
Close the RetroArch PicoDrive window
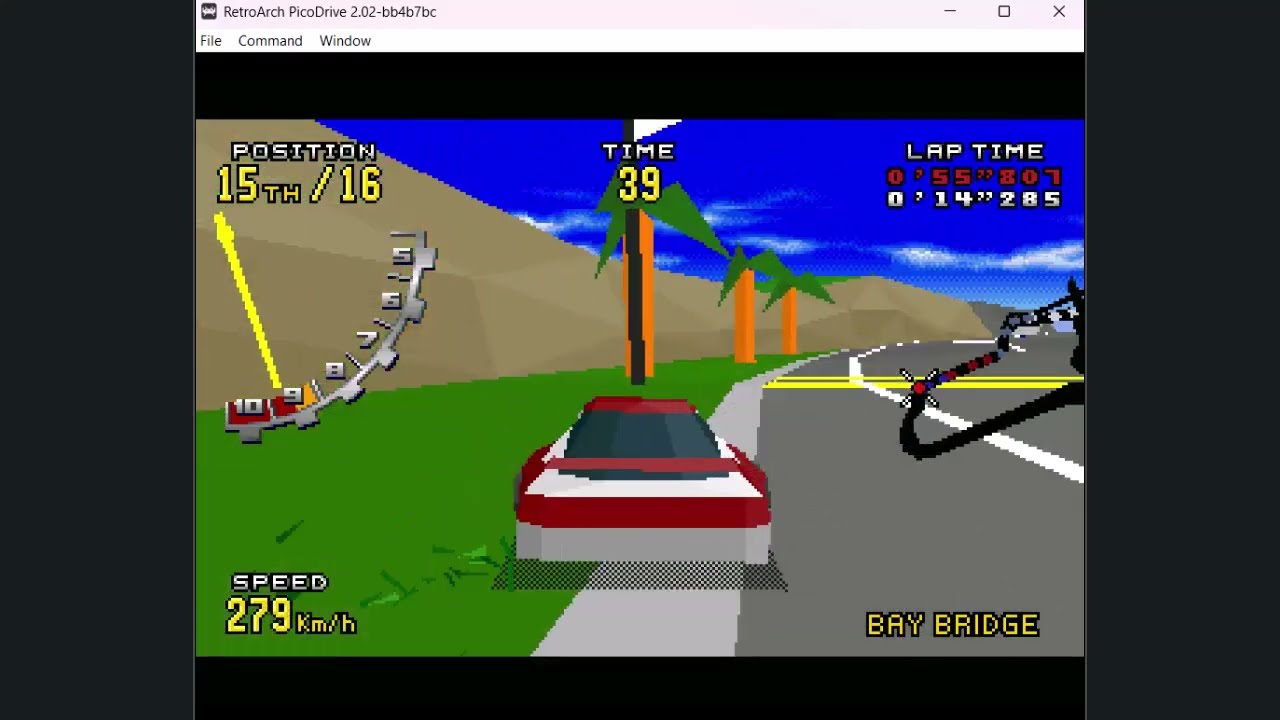pos(1058,12)
